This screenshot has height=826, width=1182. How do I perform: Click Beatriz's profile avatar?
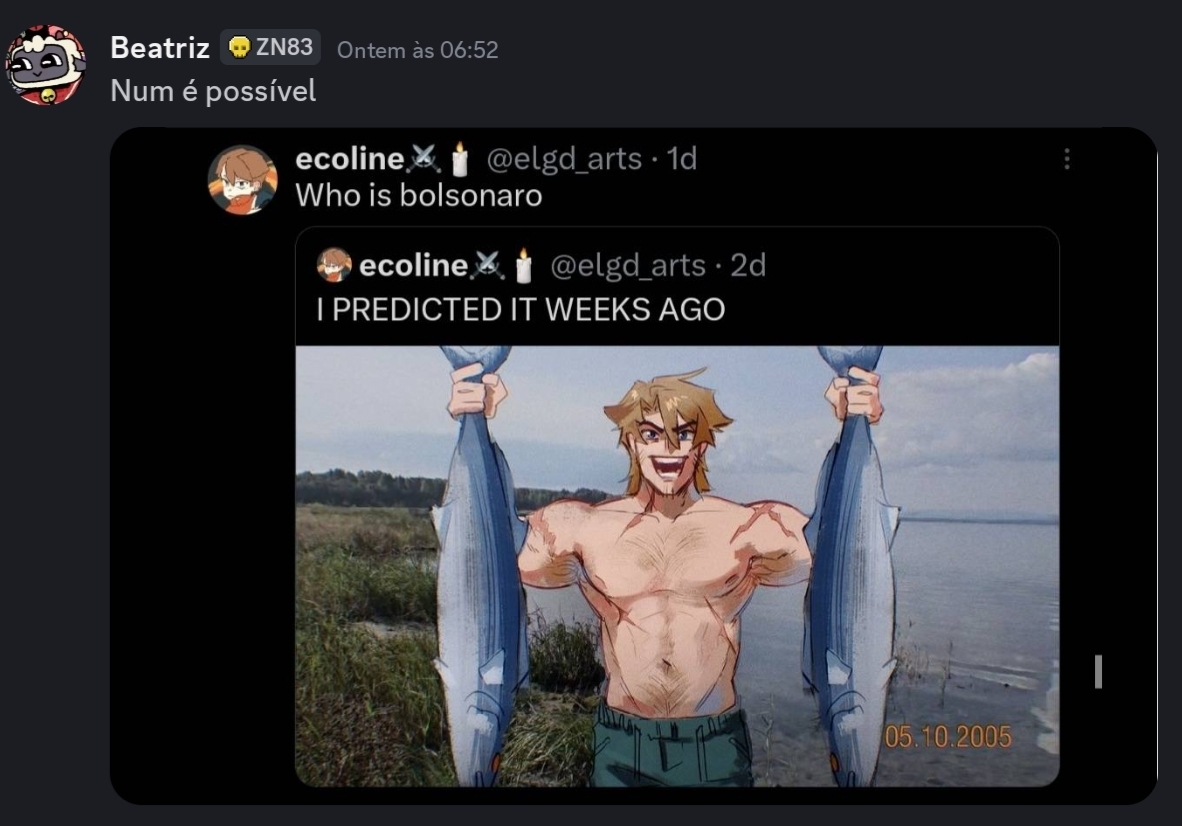(46, 65)
